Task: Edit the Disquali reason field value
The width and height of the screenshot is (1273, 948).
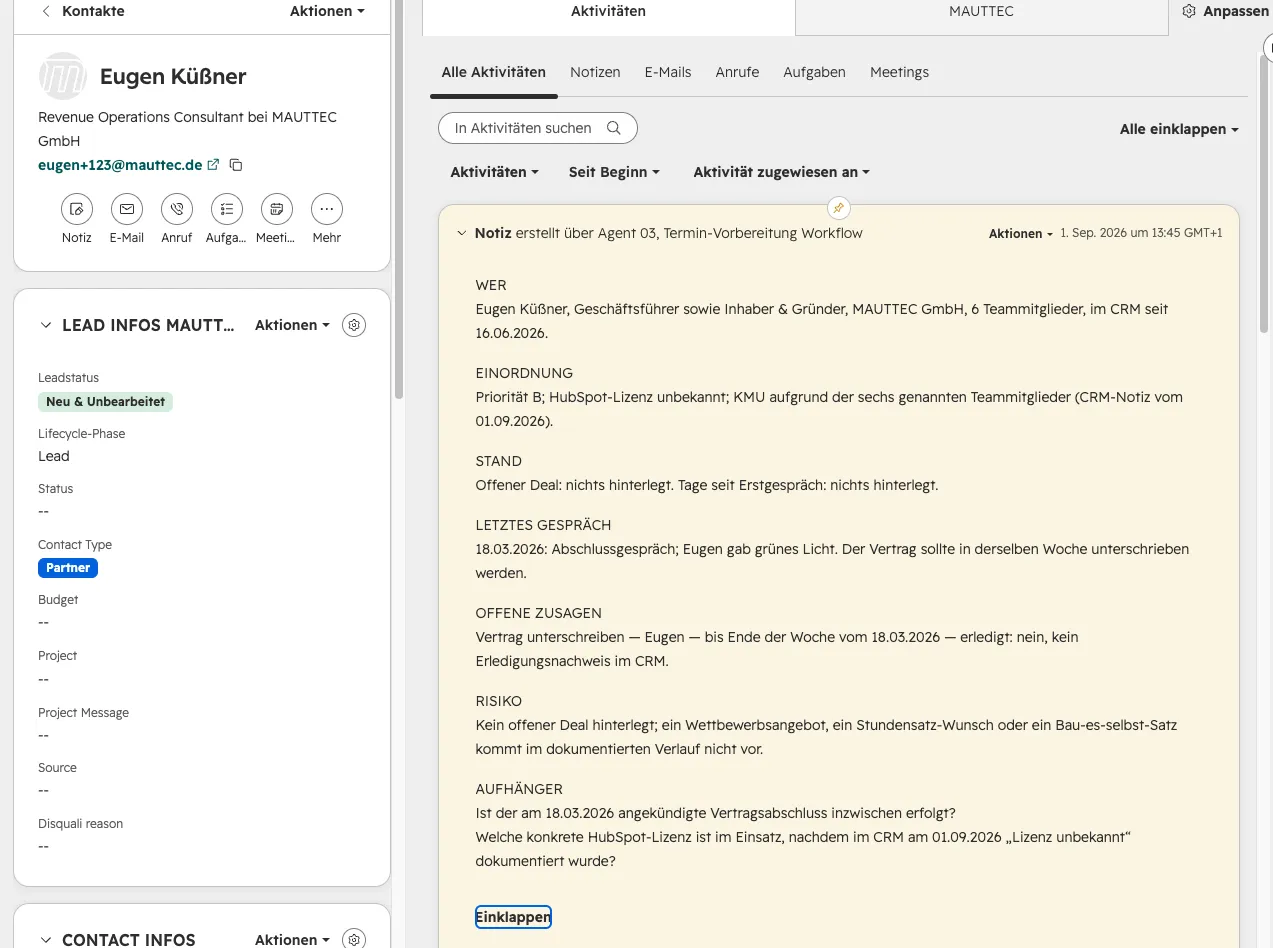Action: (x=44, y=846)
